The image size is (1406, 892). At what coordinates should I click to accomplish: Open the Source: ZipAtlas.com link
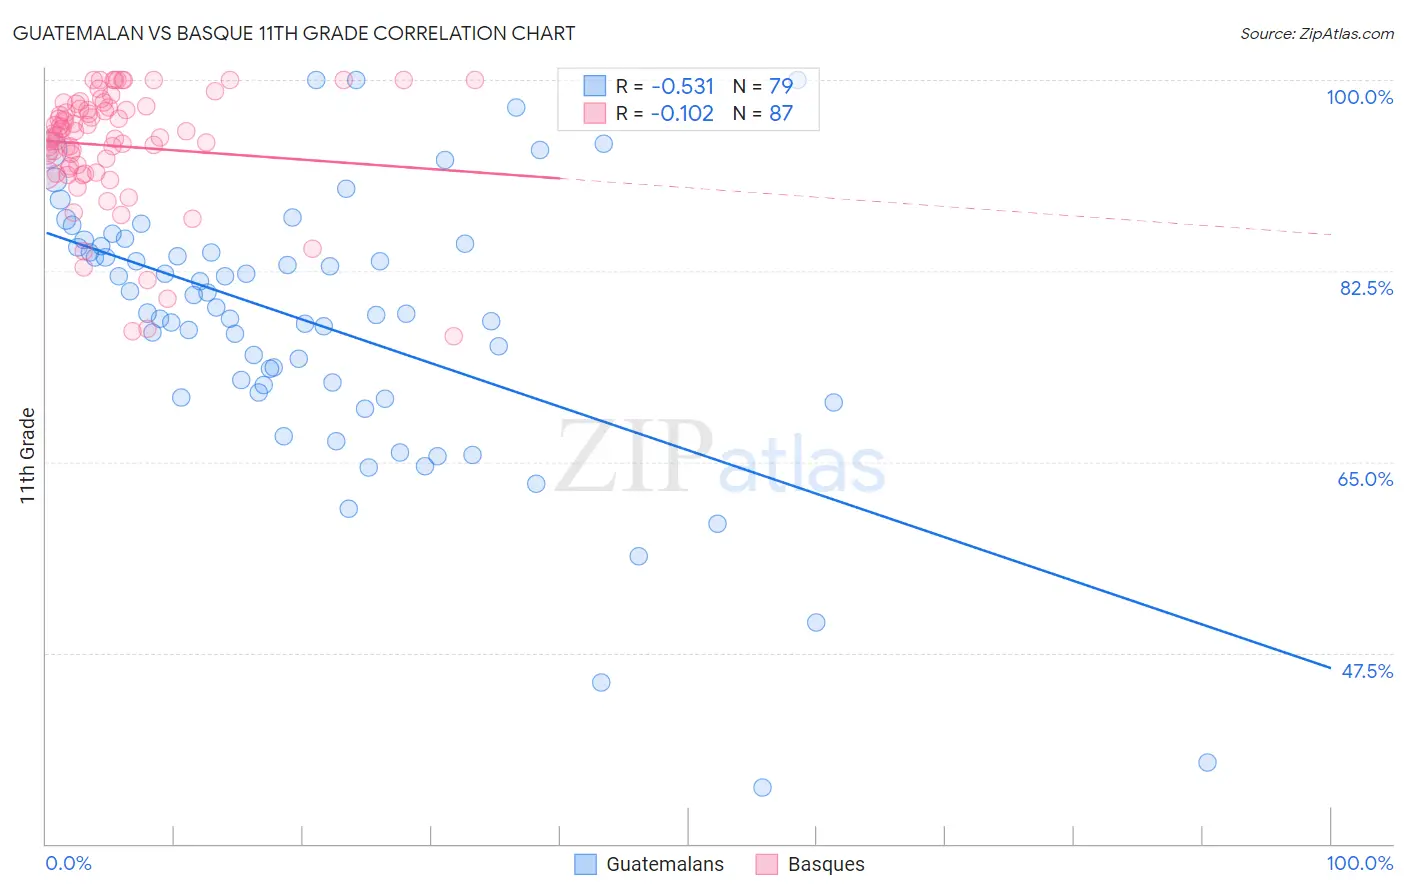point(1317,33)
